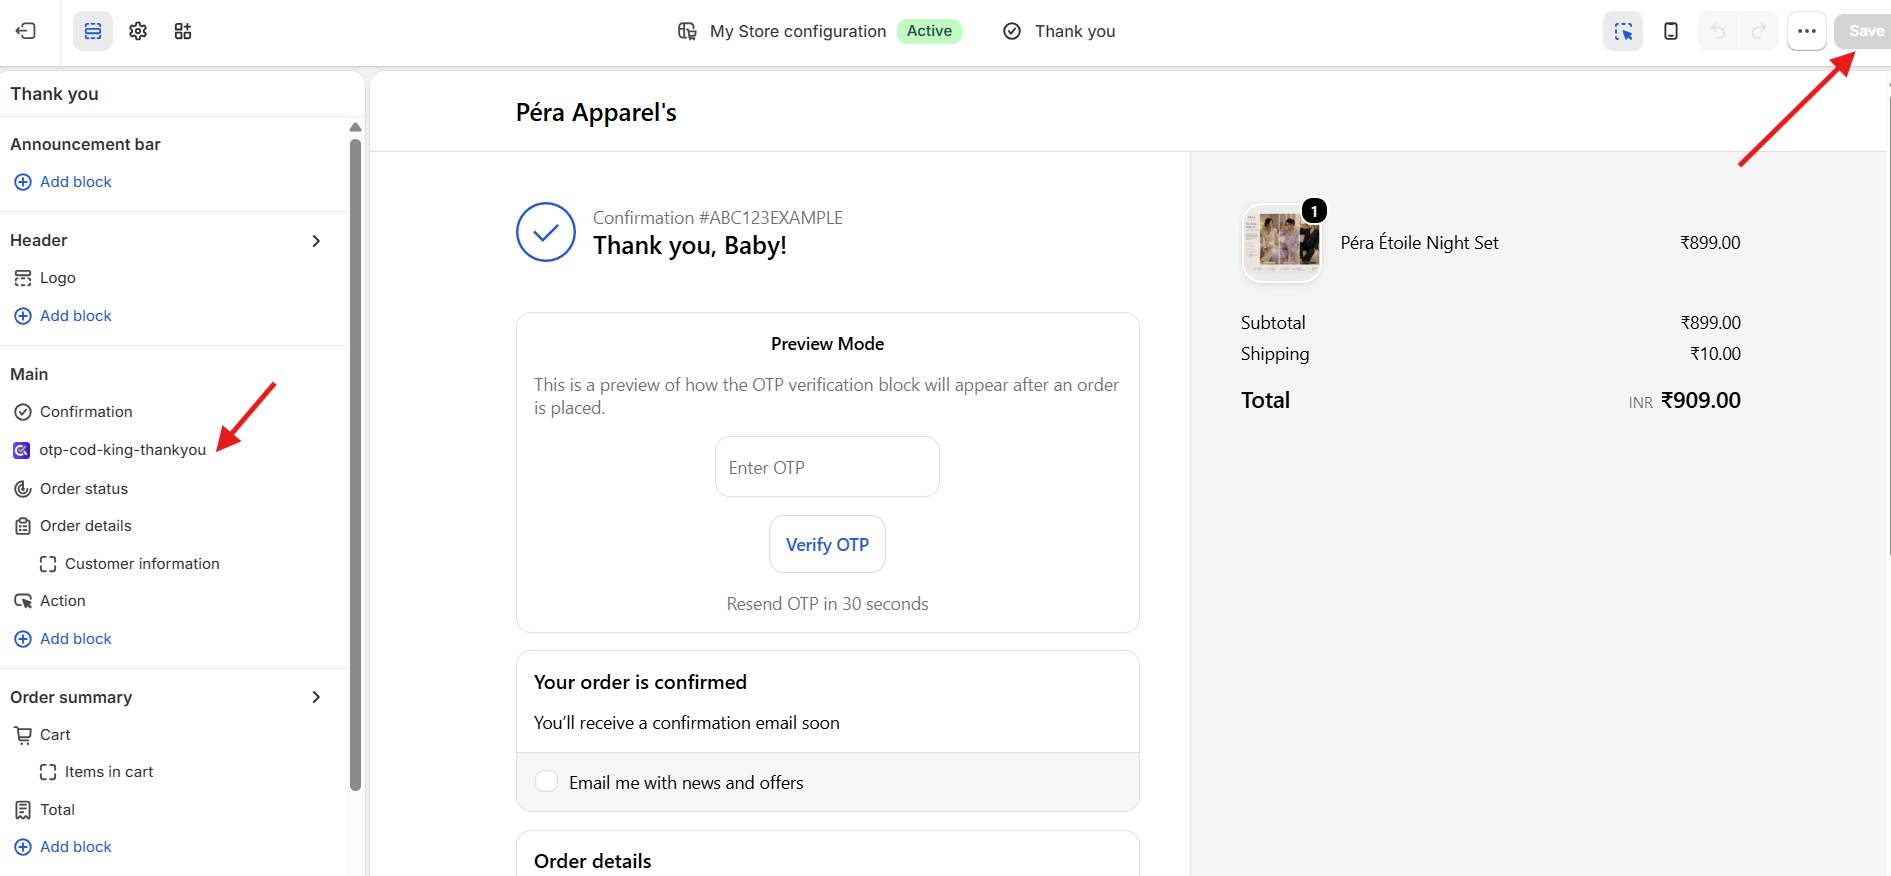Open the Thank you page selector
Viewport: 1891px width, 876px height.
(1059, 31)
